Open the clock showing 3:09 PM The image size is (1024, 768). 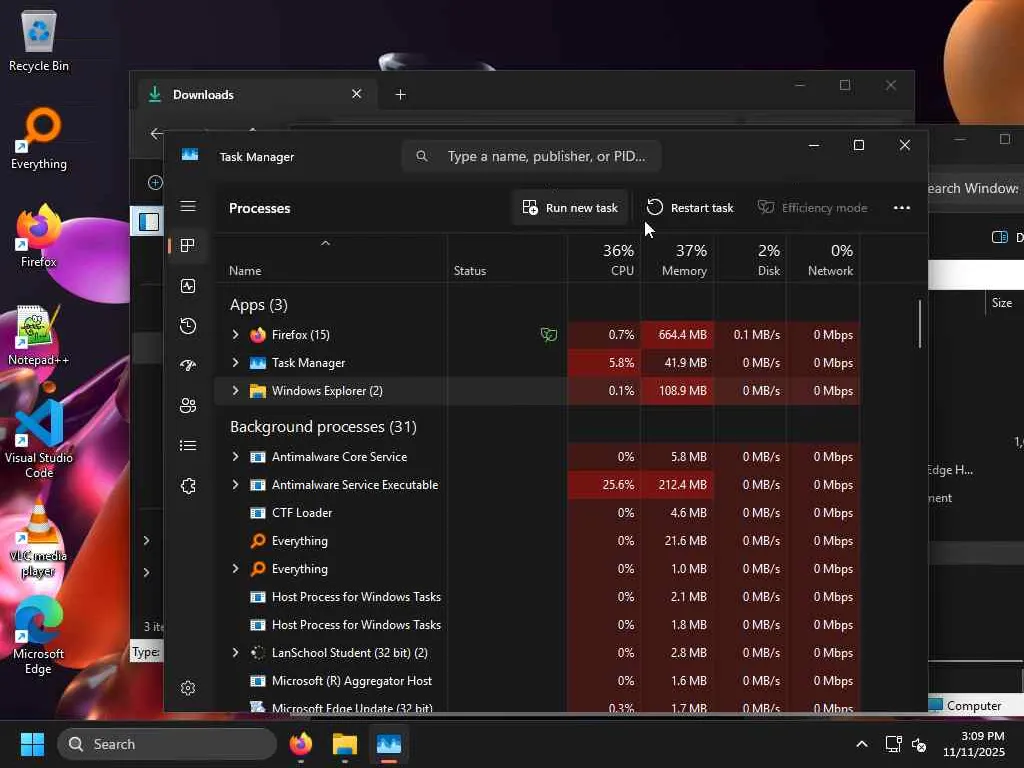coord(973,744)
